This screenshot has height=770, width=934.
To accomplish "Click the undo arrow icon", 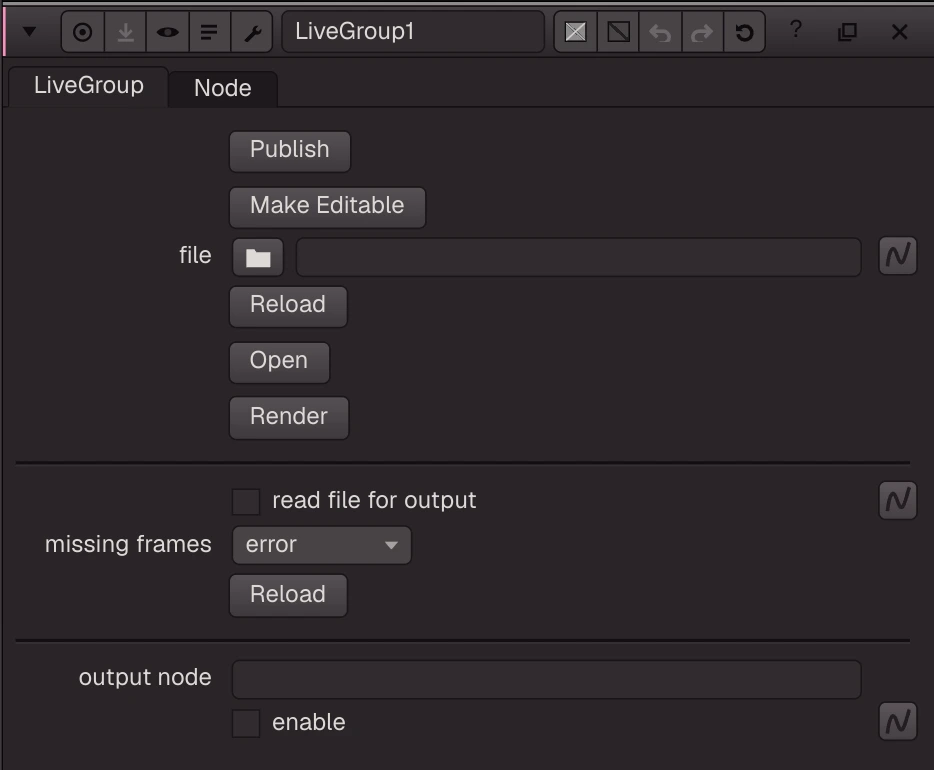I will [x=660, y=32].
